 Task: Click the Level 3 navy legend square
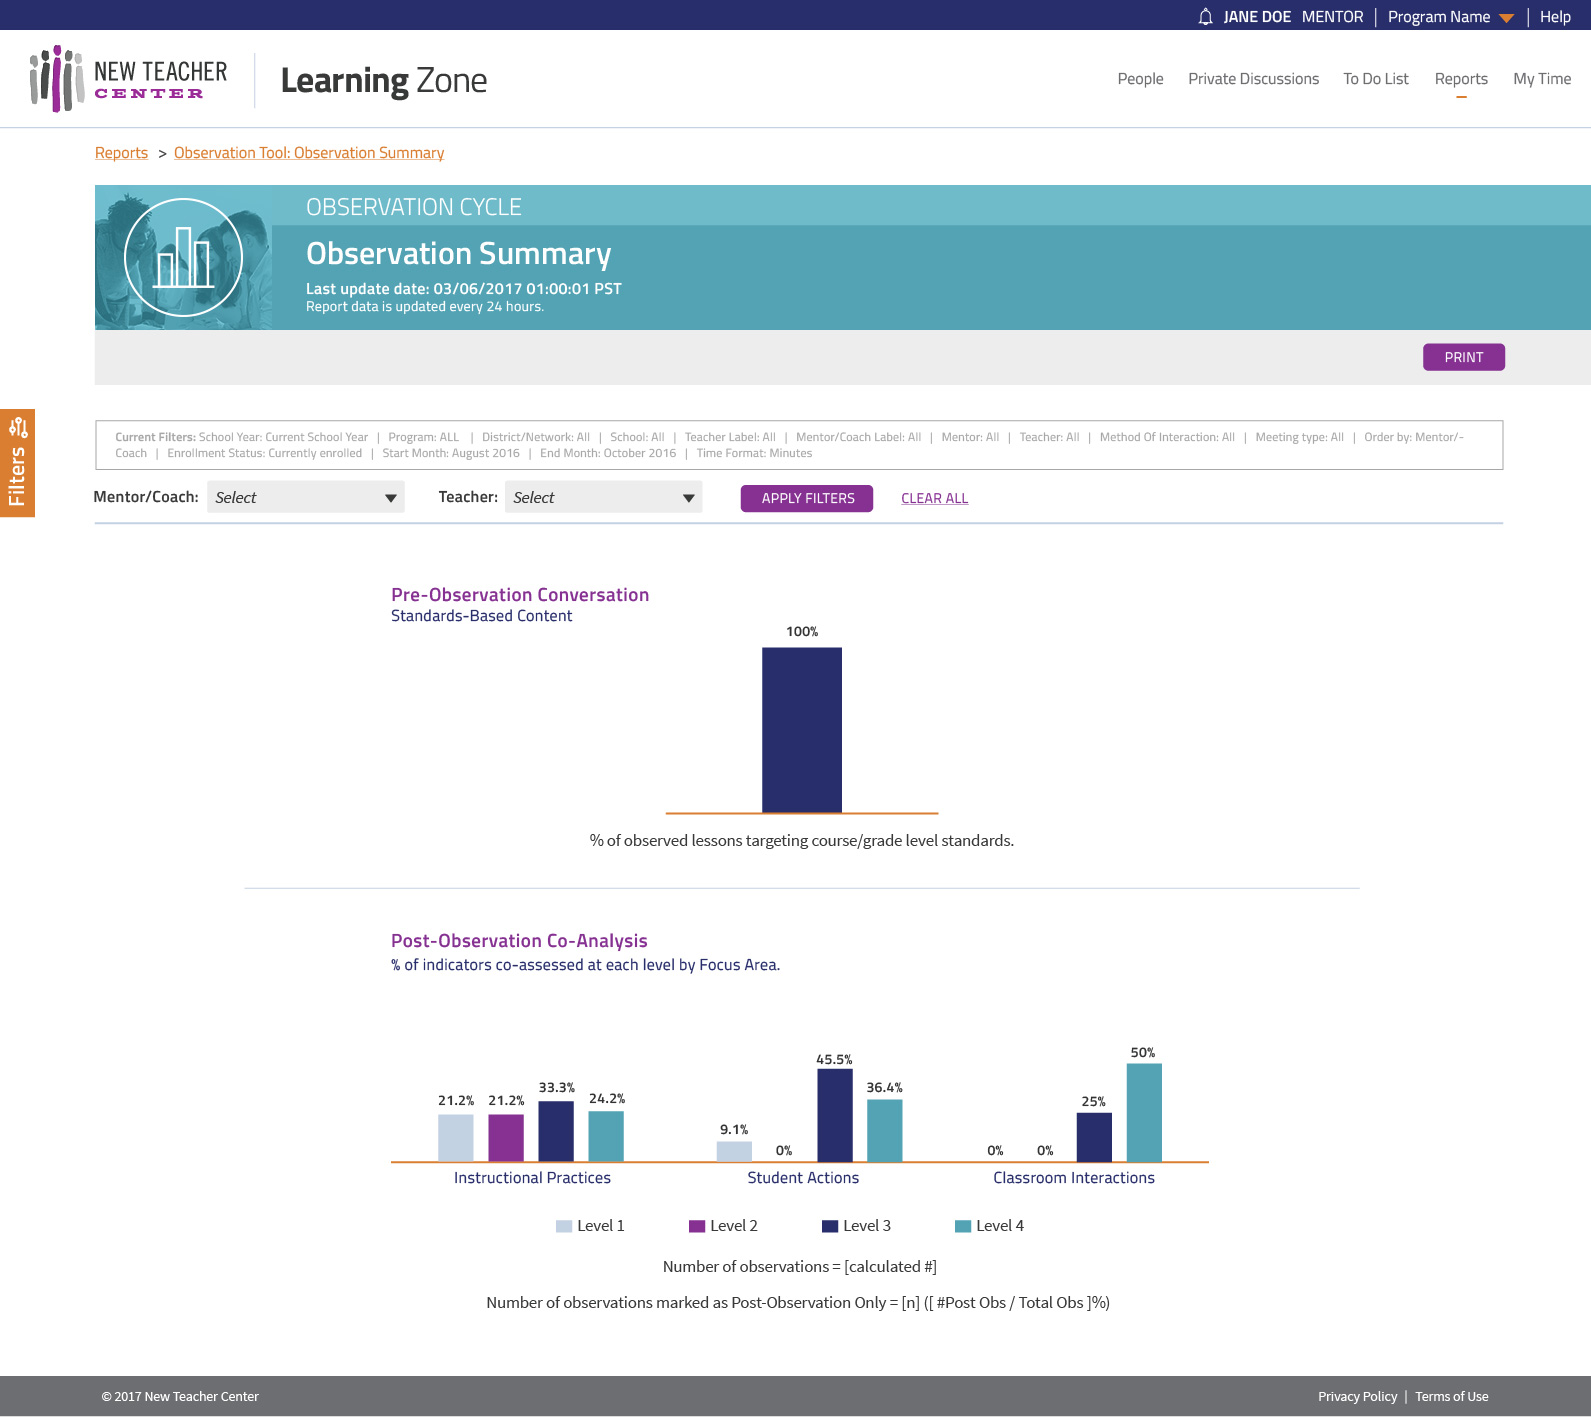pyautogui.click(x=830, y=1226)
